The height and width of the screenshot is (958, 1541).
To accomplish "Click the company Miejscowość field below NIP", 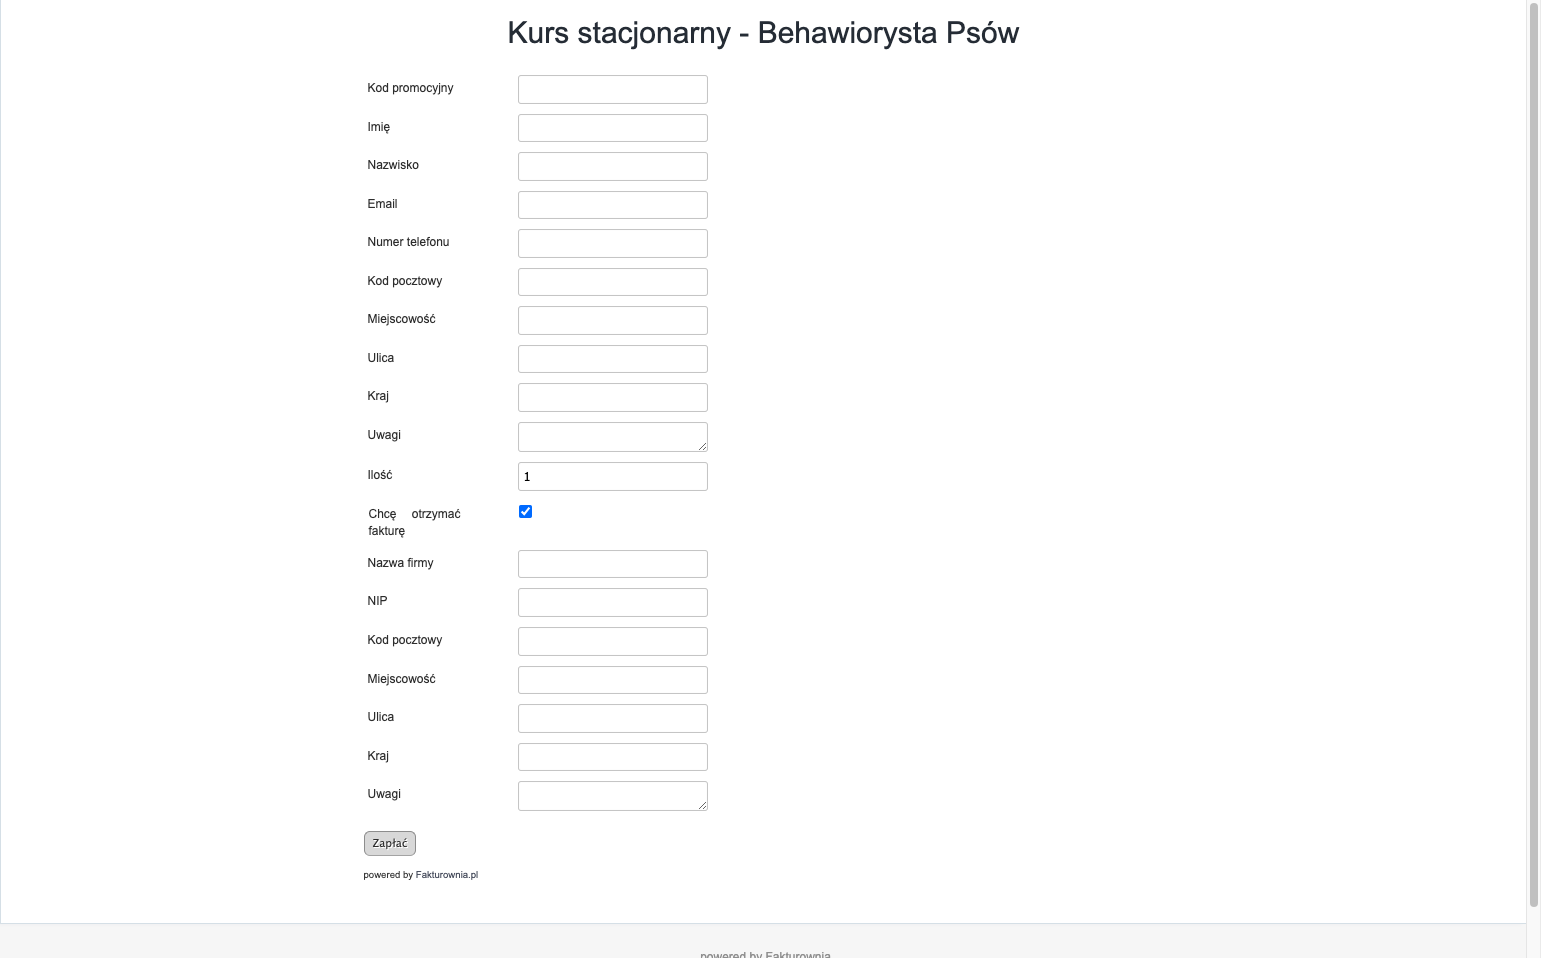I will 612,680.
